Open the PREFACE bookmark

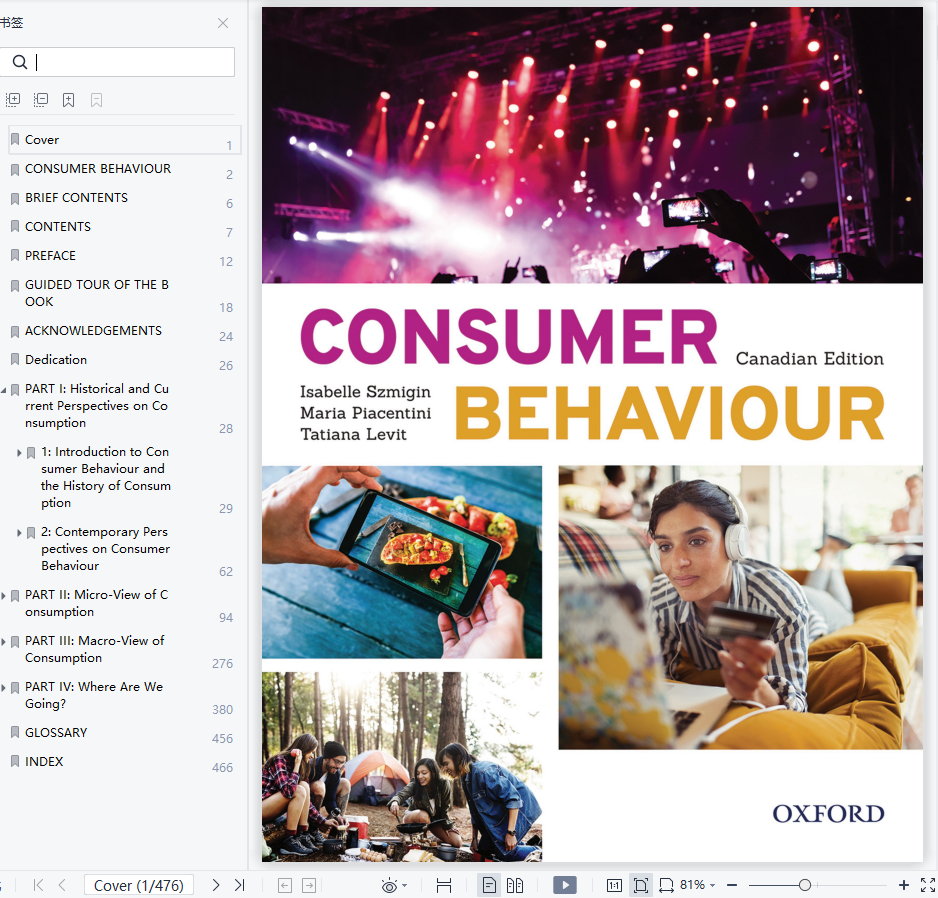click(50, 255)
